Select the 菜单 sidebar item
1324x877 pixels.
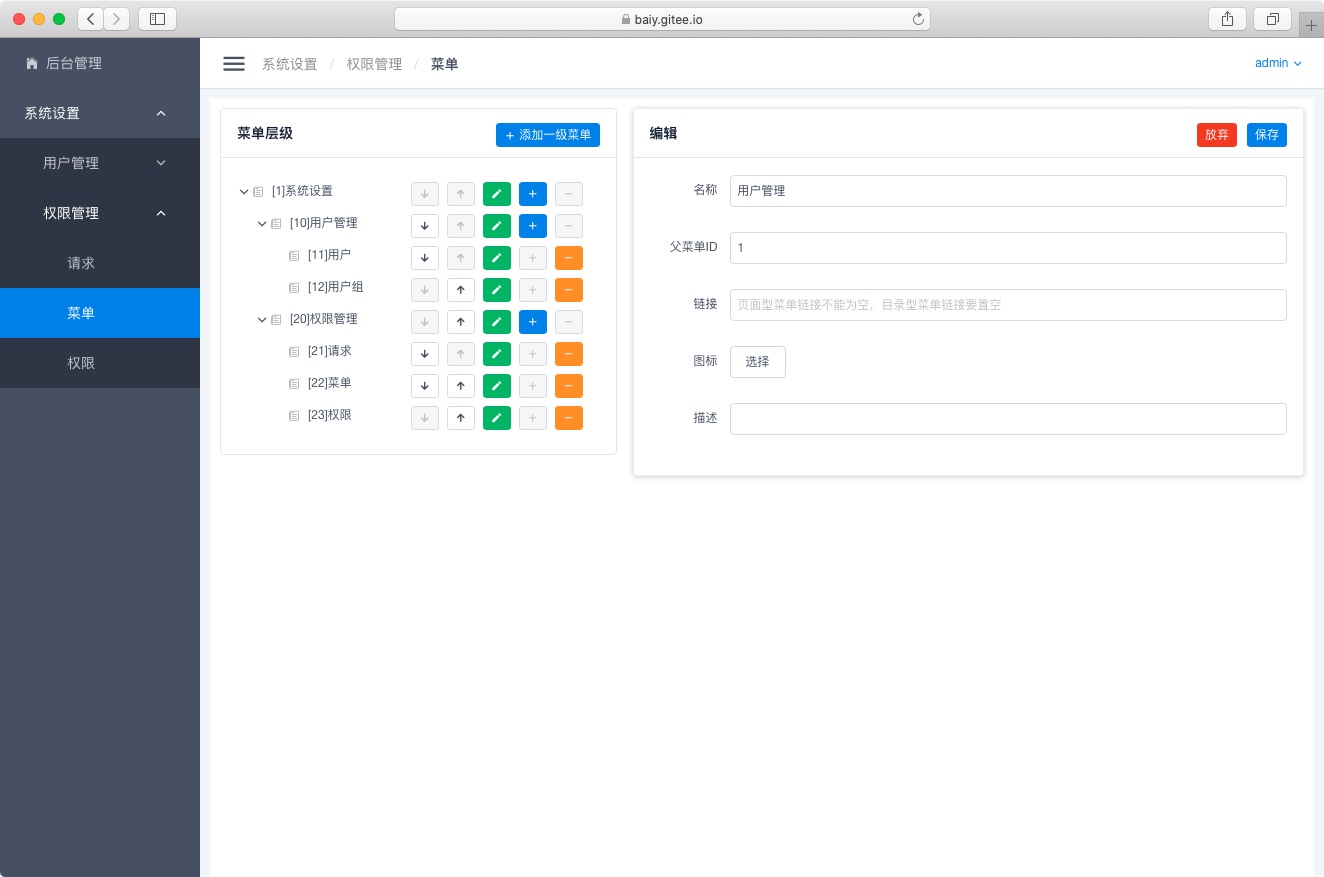[100, 313]
